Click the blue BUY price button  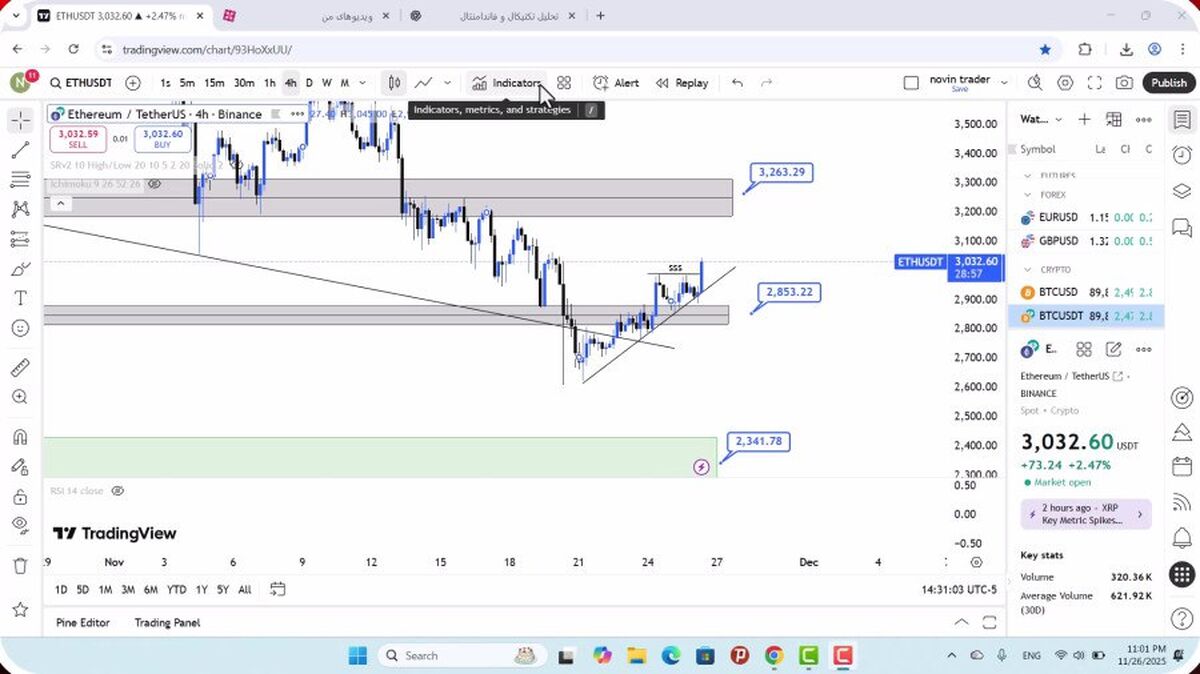pos(162,139)
